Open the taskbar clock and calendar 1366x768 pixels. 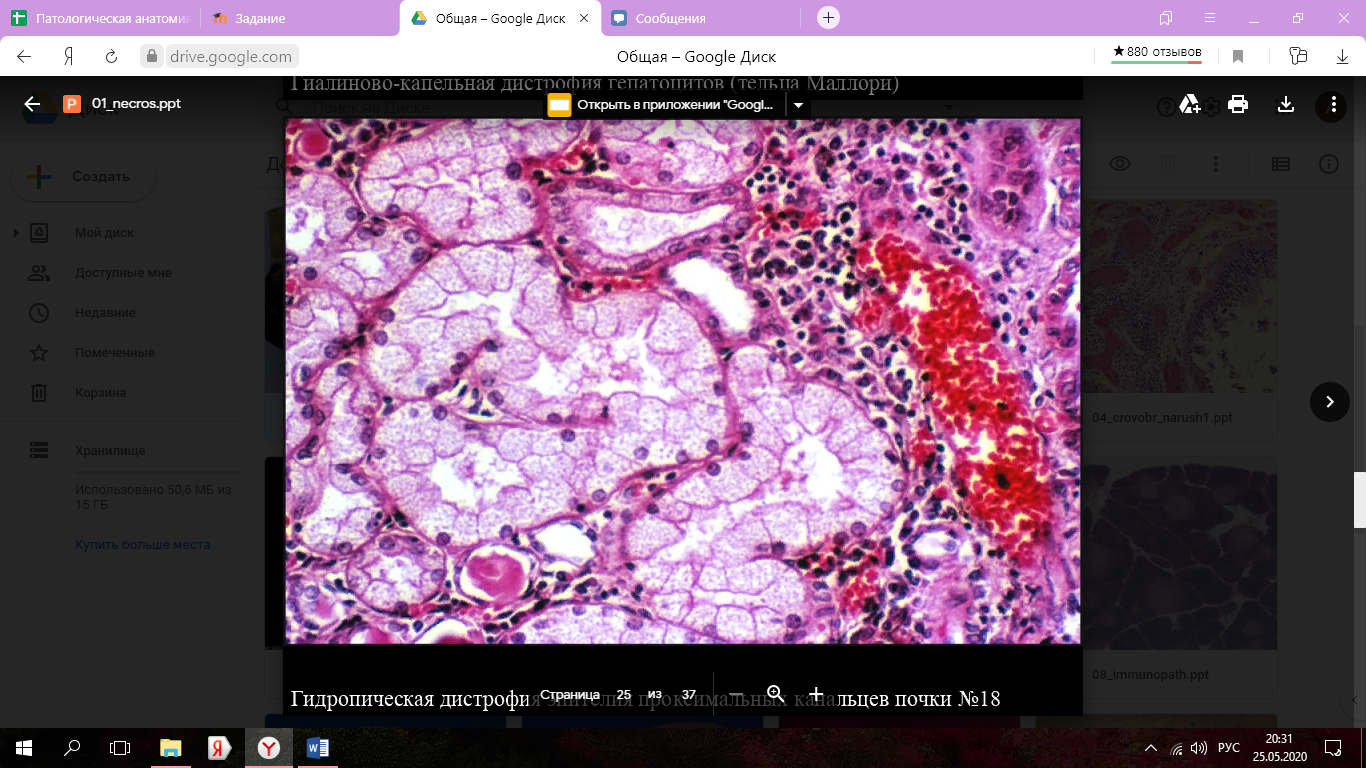(x=1280, y=747)
